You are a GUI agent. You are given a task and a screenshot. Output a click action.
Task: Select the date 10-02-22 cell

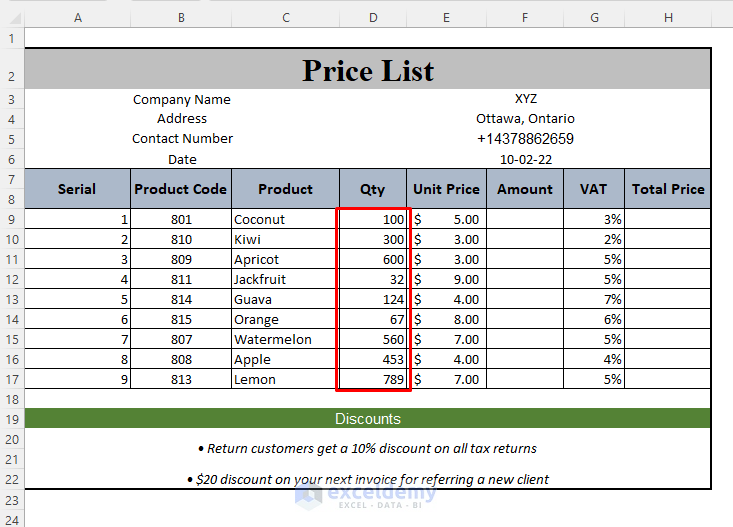525,159
